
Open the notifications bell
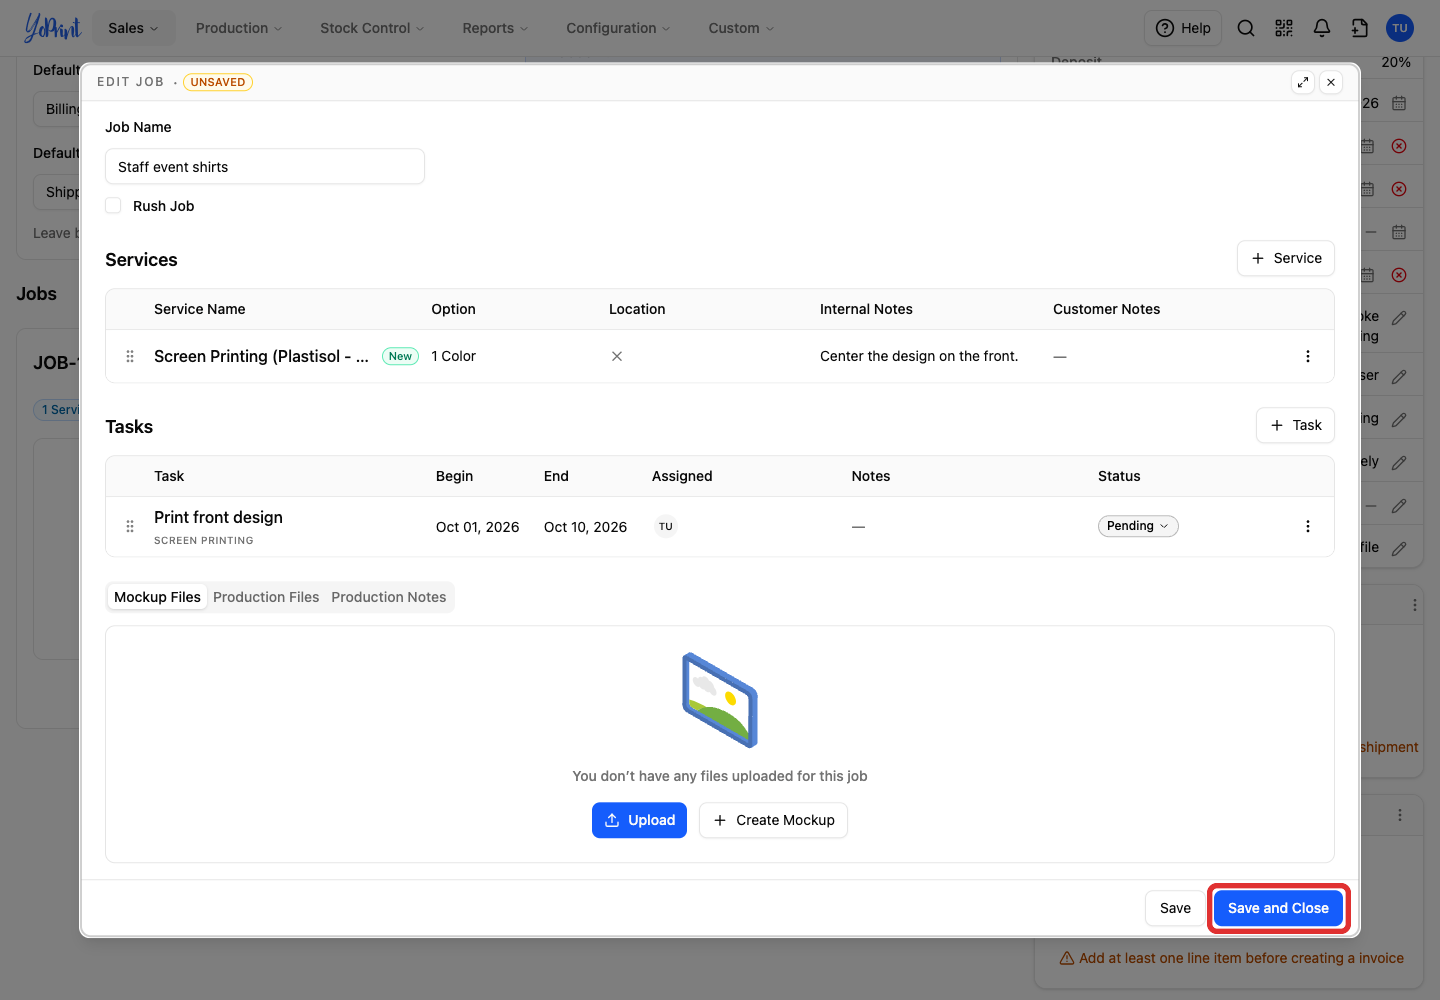(1322, 28)
